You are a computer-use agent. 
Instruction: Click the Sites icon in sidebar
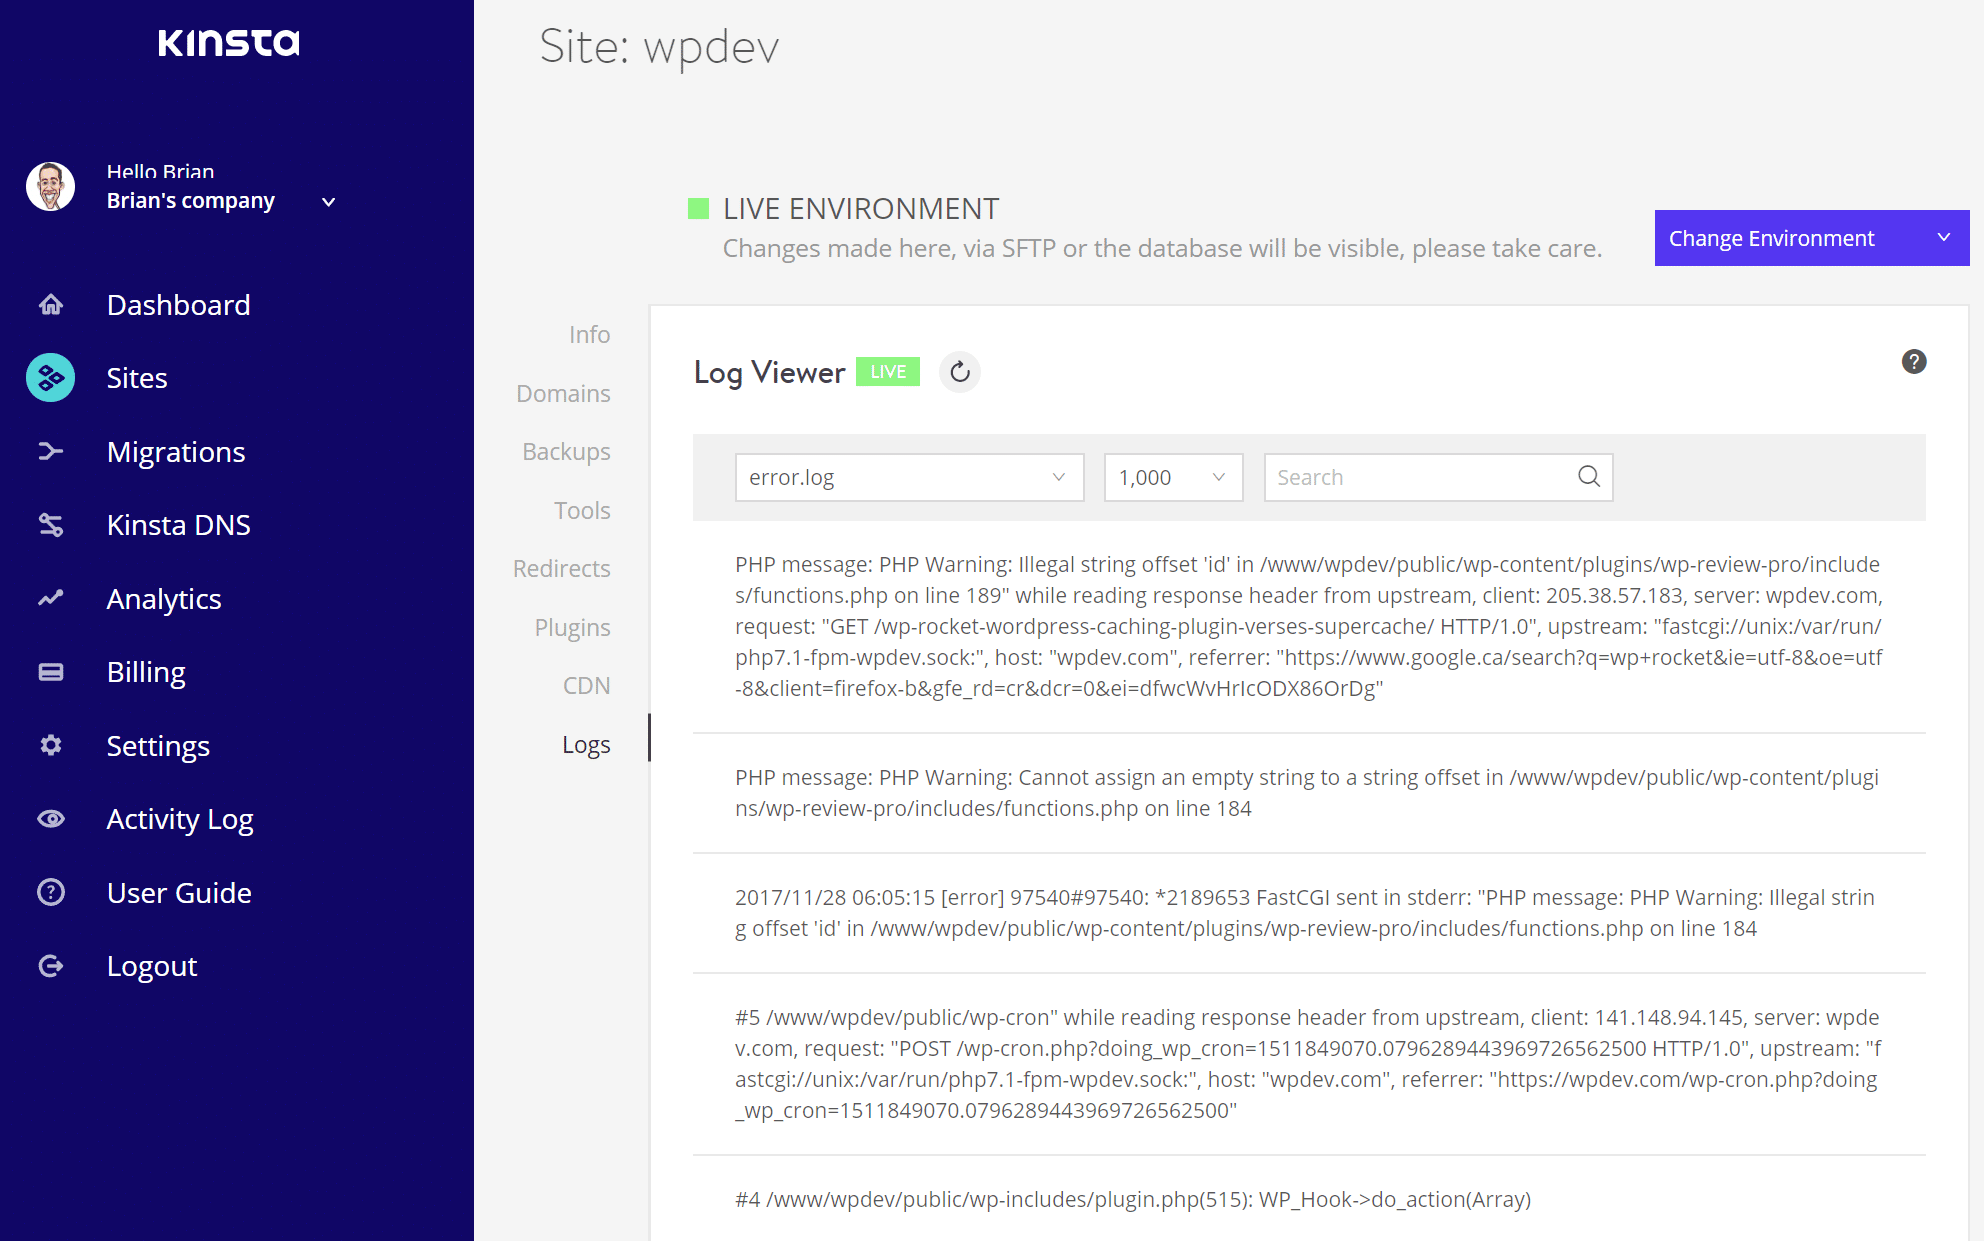51,378
